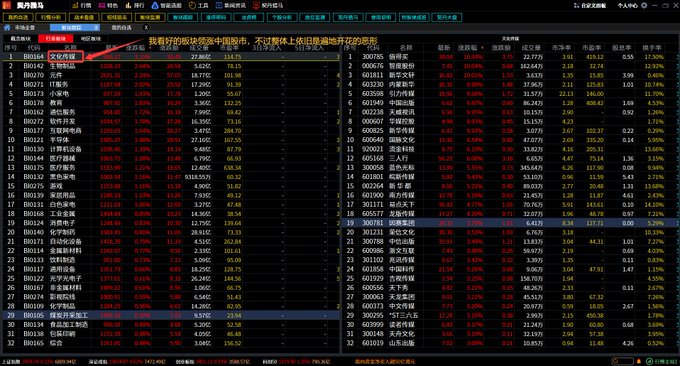The height and width of the screenshot is (366, 680).
Task: Select stock 601949 中国出版 row
Action: [x=510, y=103]
